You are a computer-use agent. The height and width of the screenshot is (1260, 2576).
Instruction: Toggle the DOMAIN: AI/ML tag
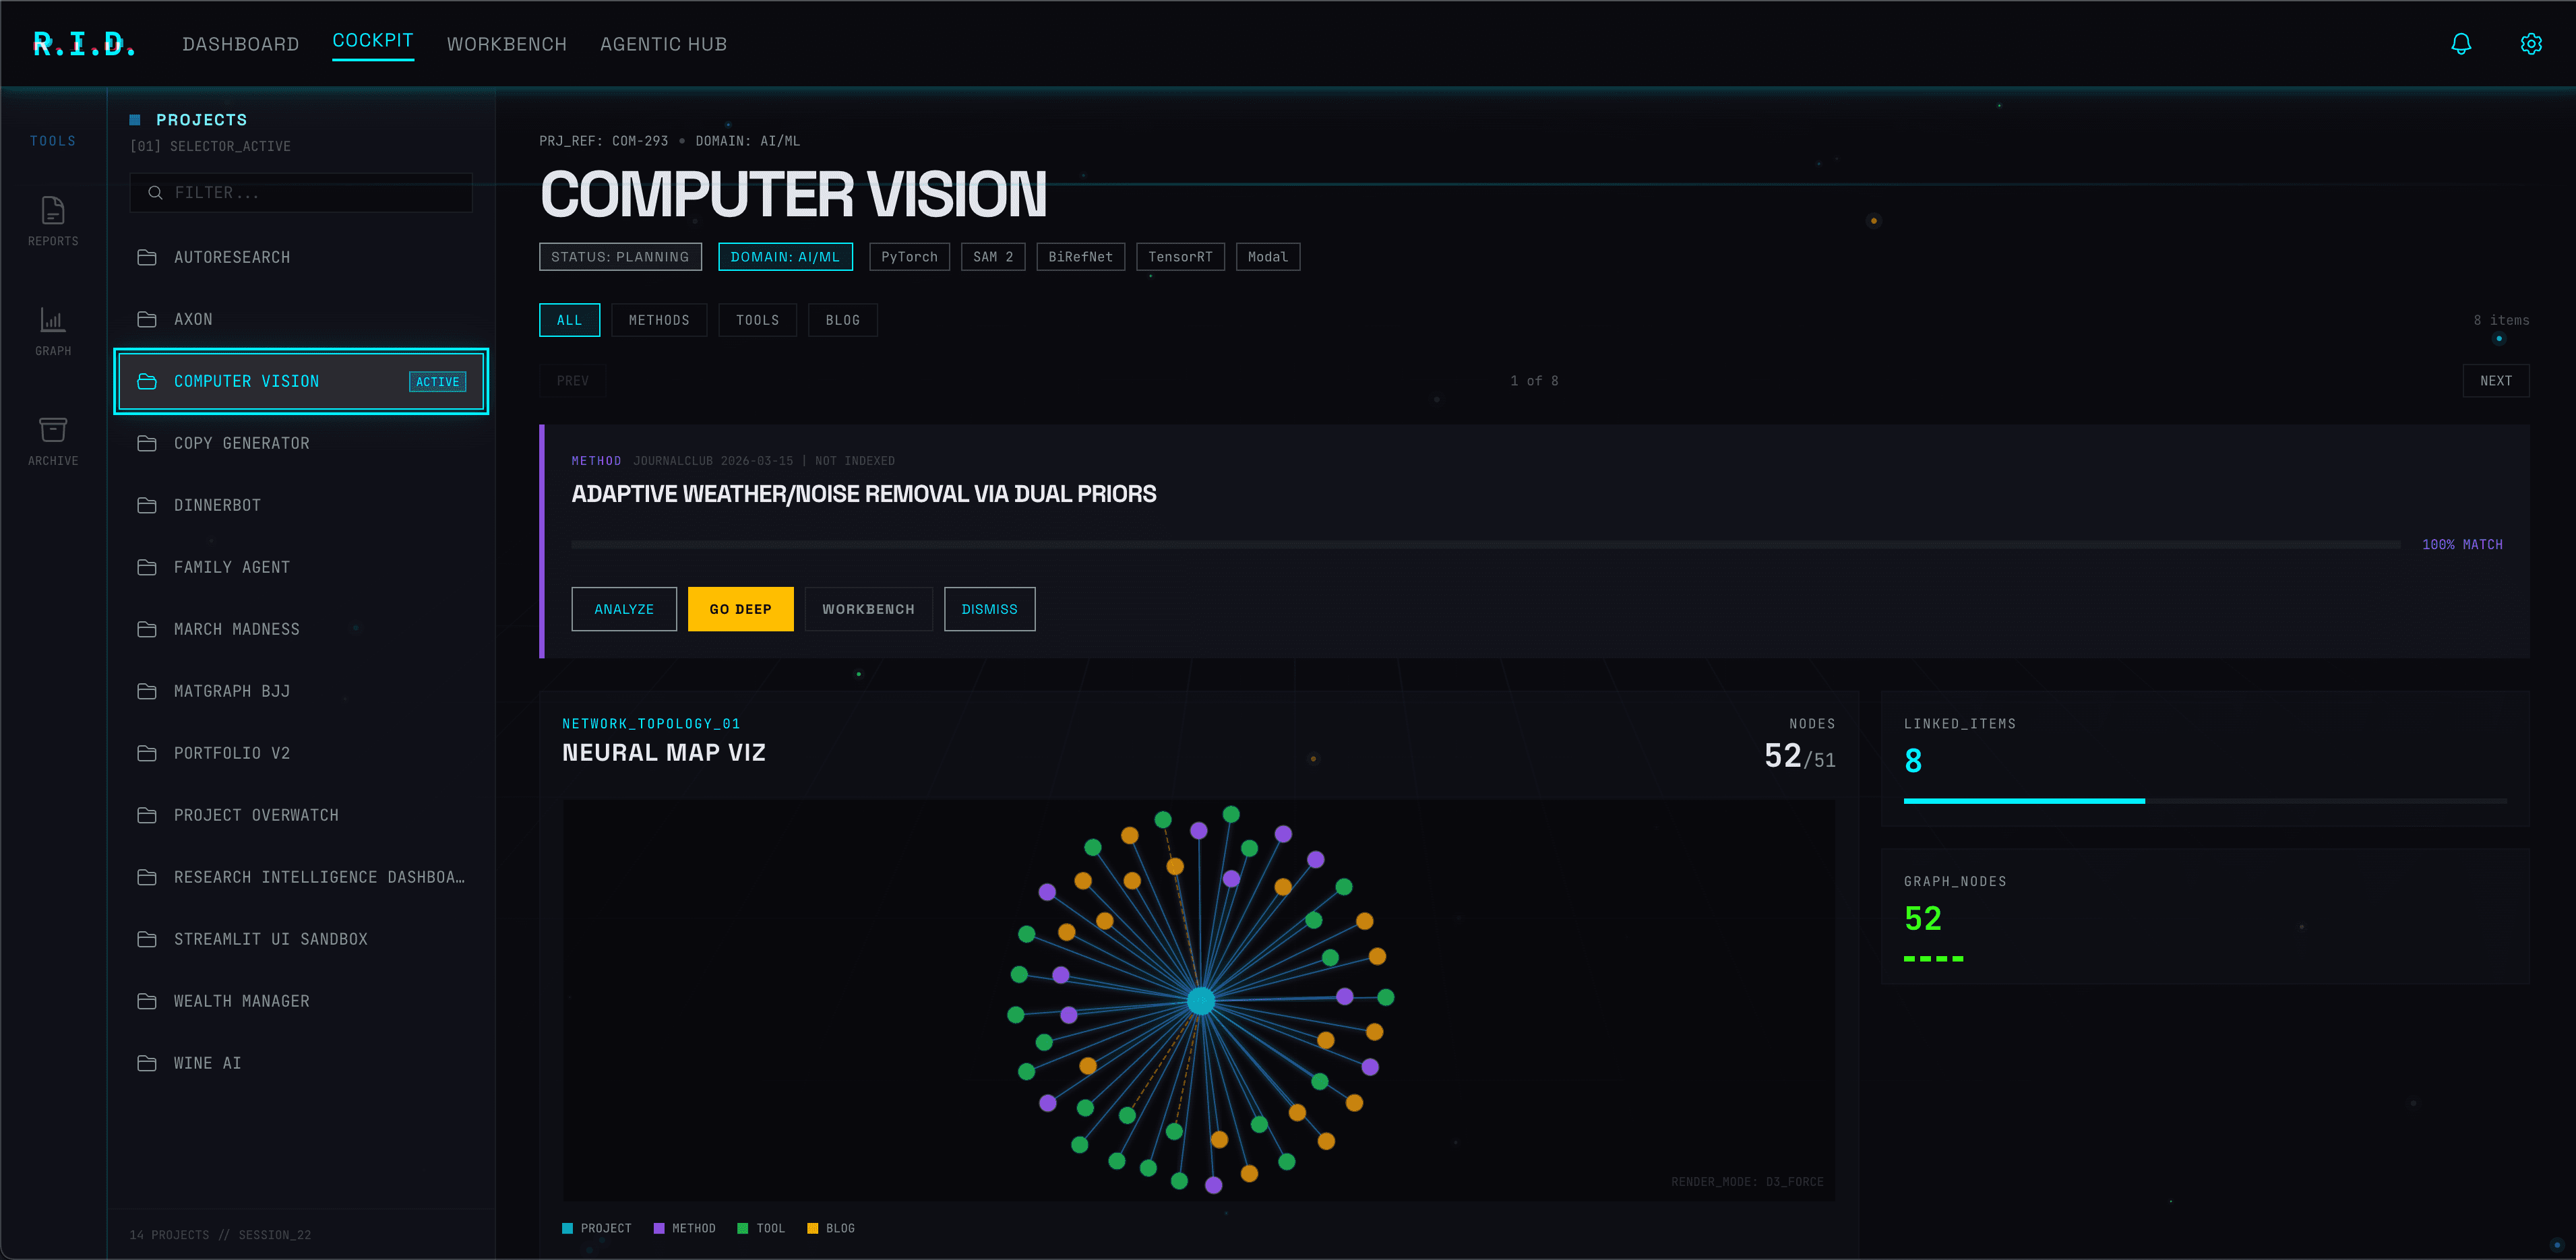pyautogui.click(x=785, y=256)
